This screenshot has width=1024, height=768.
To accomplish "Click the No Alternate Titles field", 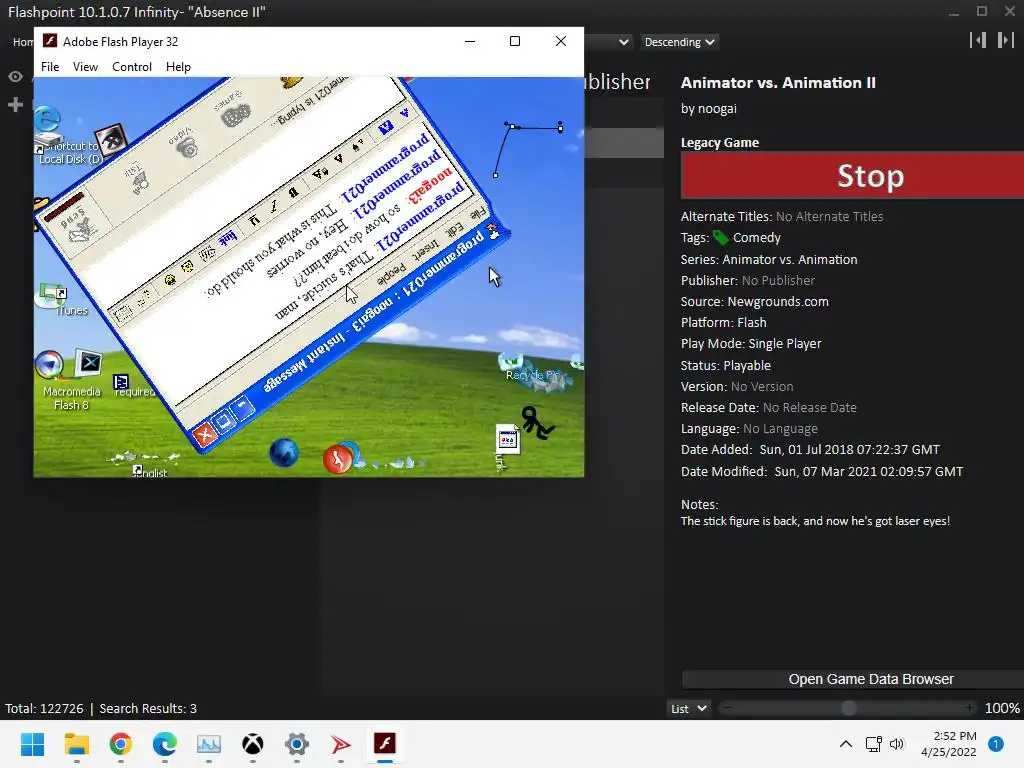I will 829,216.
